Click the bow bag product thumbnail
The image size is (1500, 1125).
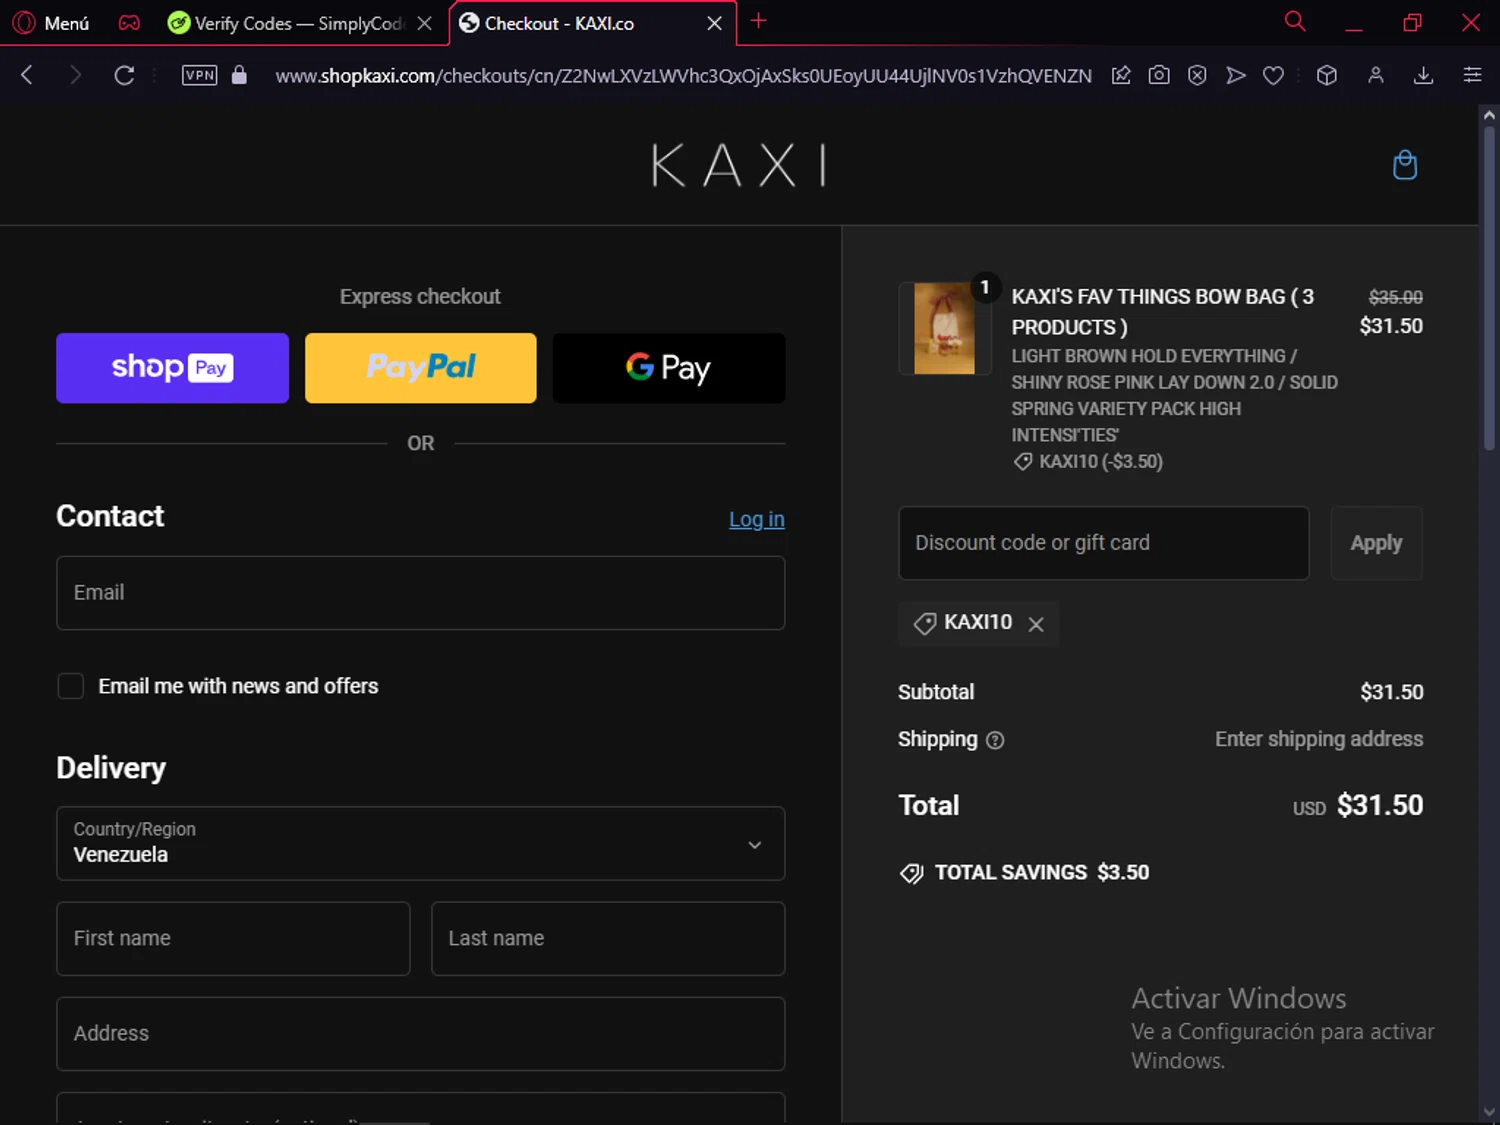pos(944,328)
